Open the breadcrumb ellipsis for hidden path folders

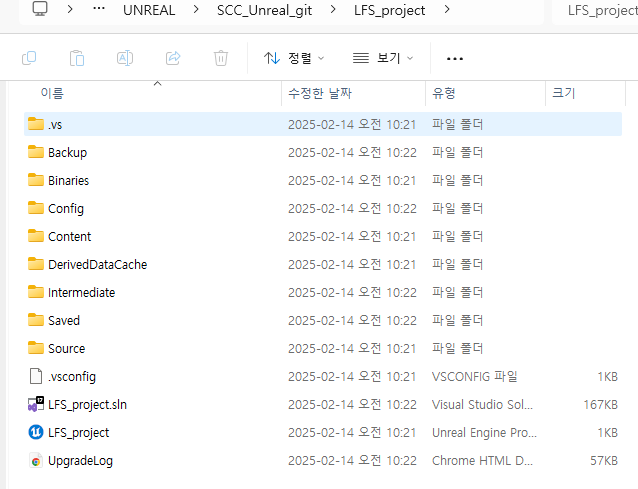tap(99, 9)
